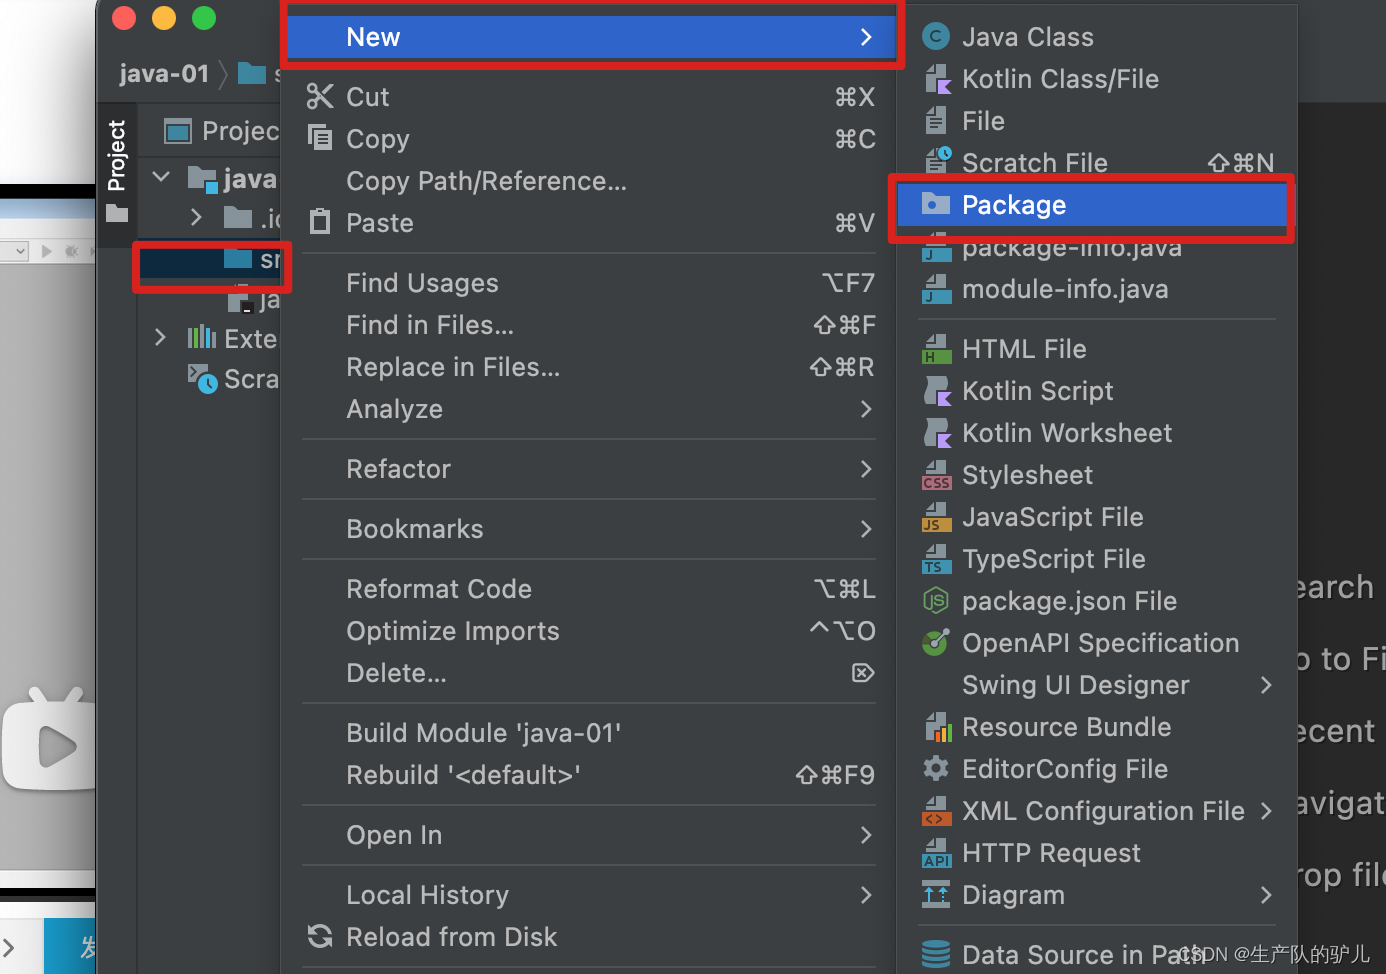This screenshot has height=974, width=1386.
Task: Expand XML Configuration File submenu arrow
Action: point(1266,811)
